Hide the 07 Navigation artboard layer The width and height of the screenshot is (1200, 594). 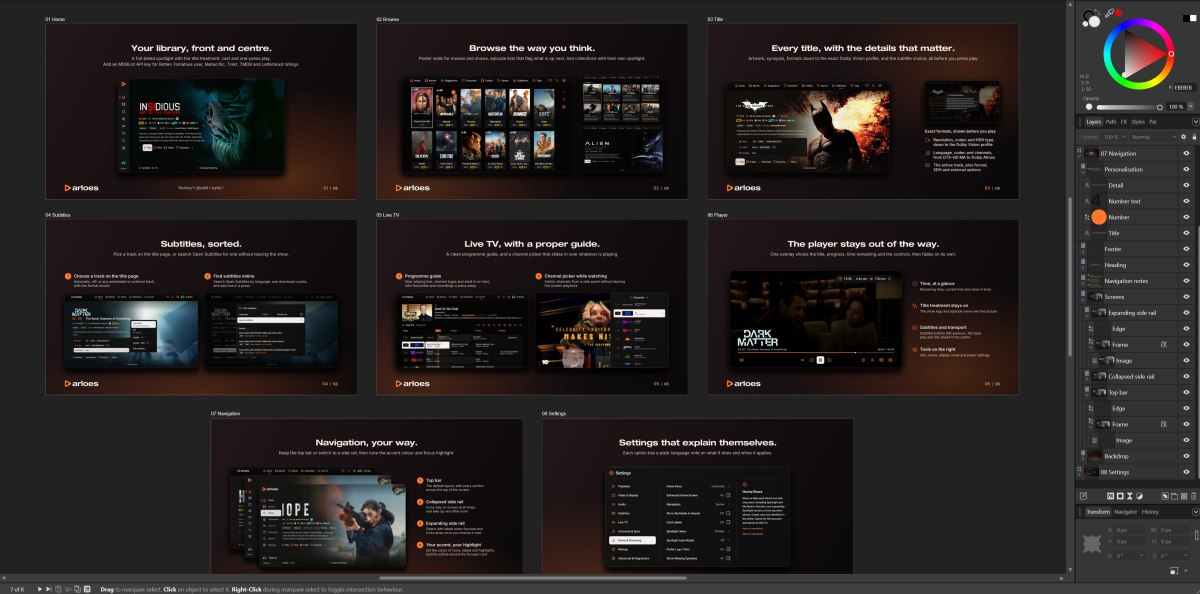[1186, 153]
